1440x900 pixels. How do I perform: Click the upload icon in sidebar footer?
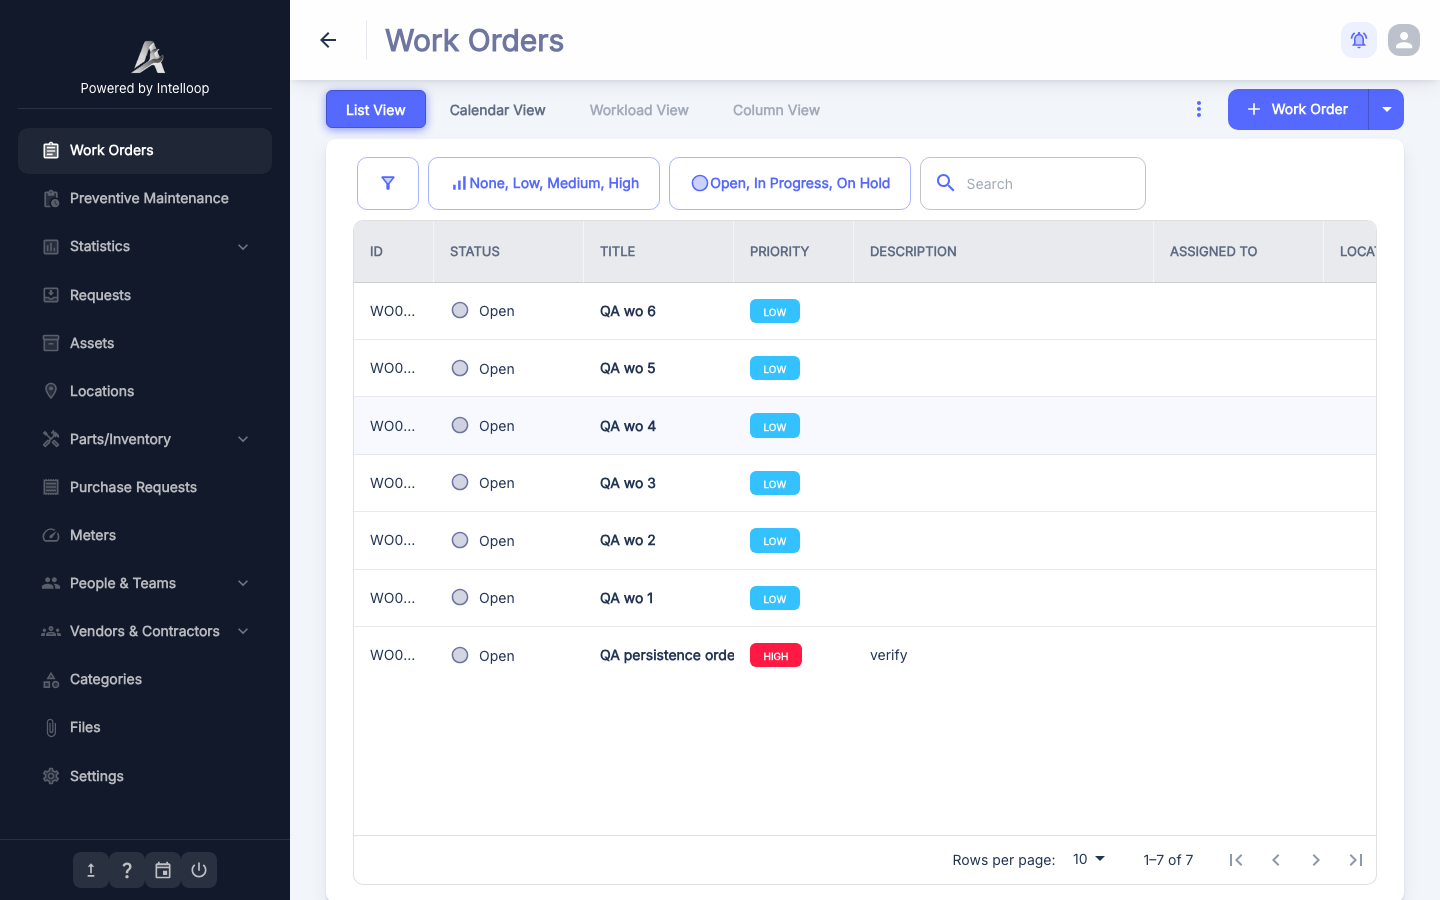91,870
